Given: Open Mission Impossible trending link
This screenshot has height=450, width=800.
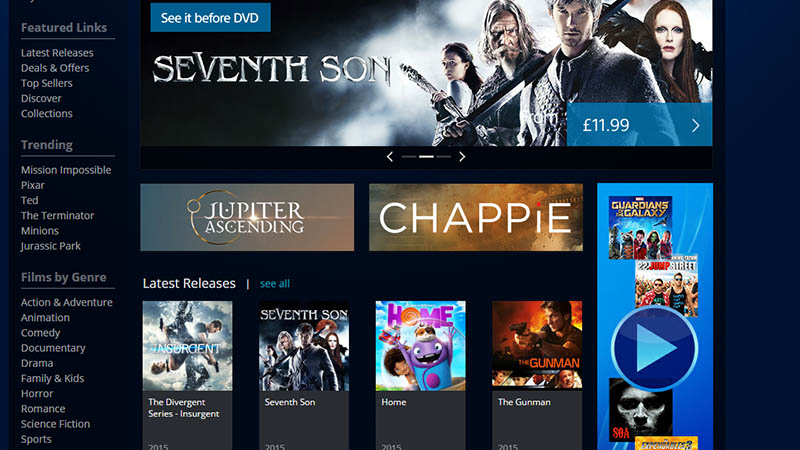Looking at the screenshot, I should tap(66, 170).
